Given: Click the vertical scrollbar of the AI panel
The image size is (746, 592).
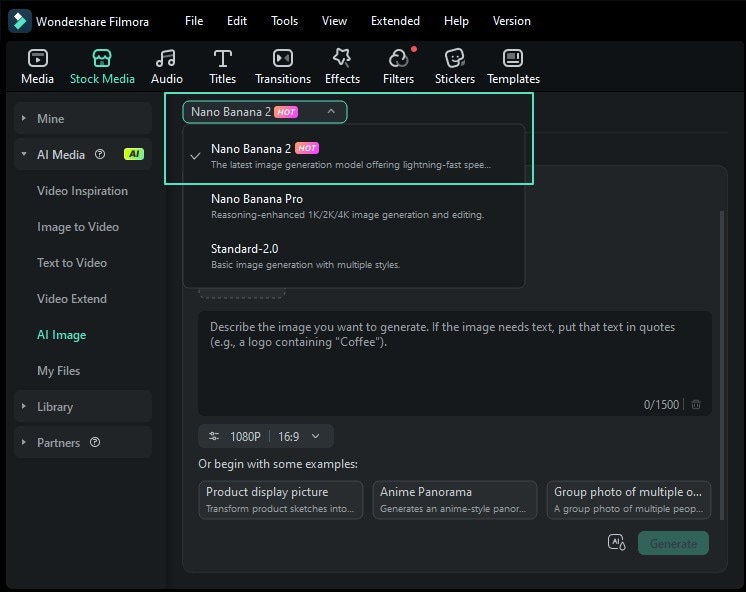Looking at the screenshot, I should tap(722, 365).
